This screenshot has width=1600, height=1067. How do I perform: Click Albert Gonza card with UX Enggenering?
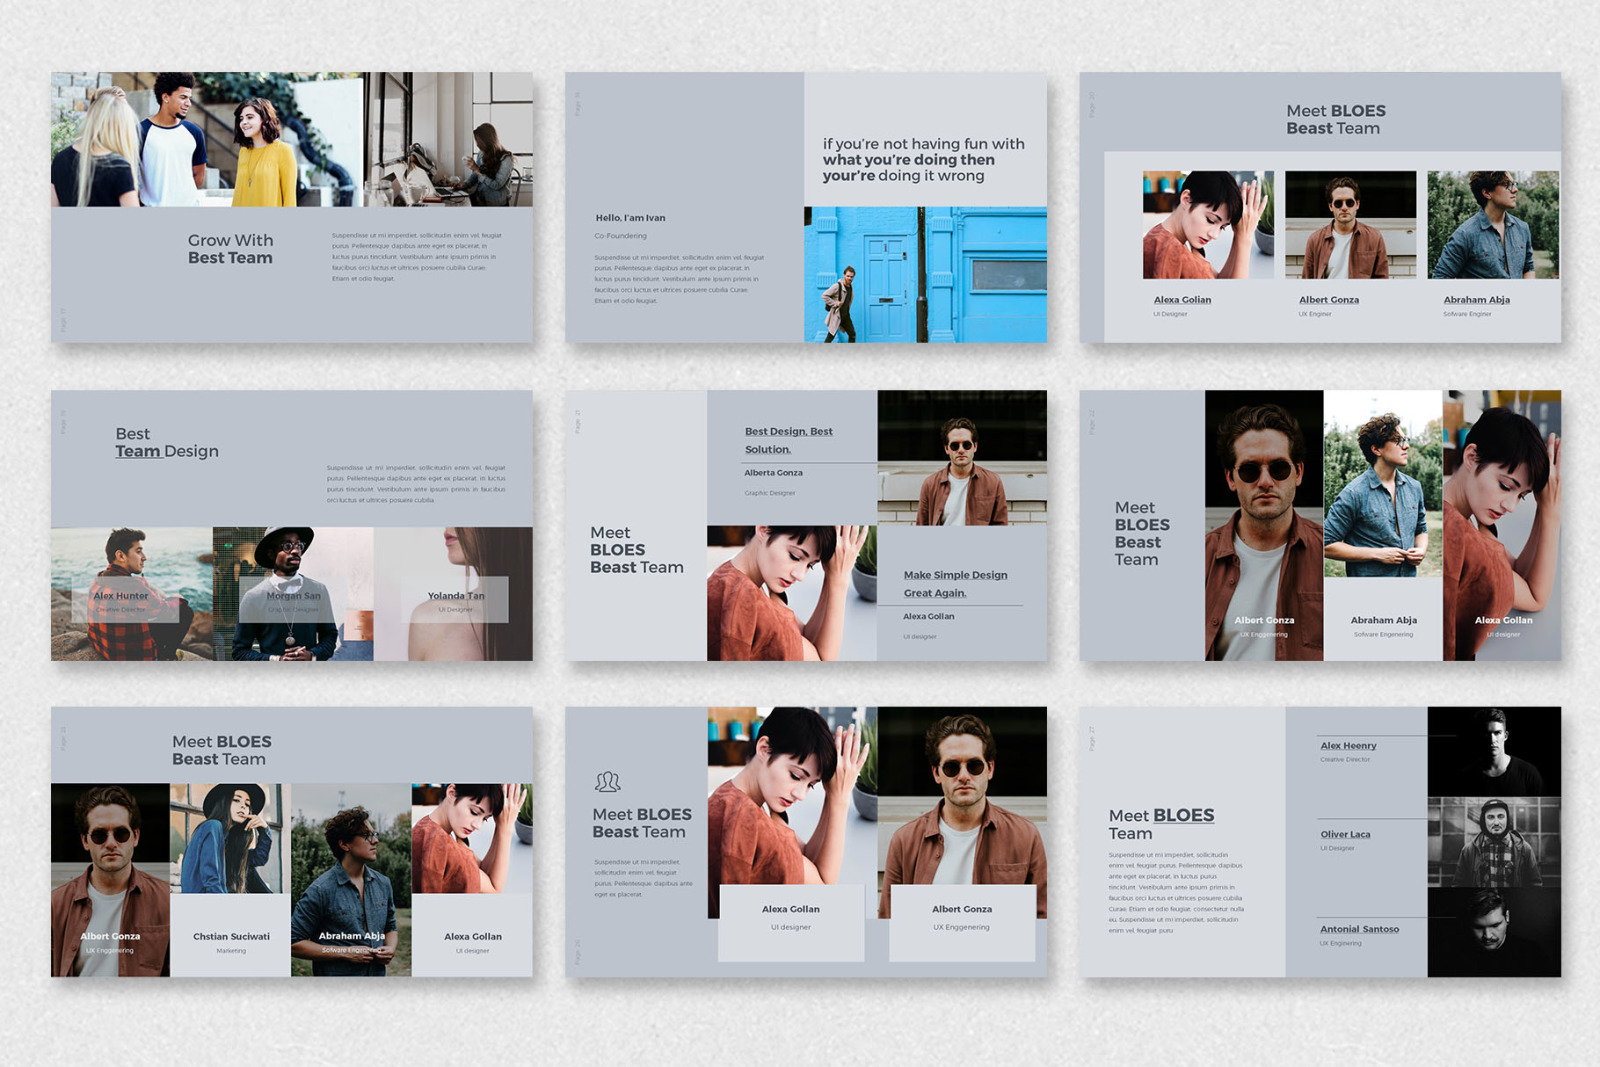tap(962, 923)
